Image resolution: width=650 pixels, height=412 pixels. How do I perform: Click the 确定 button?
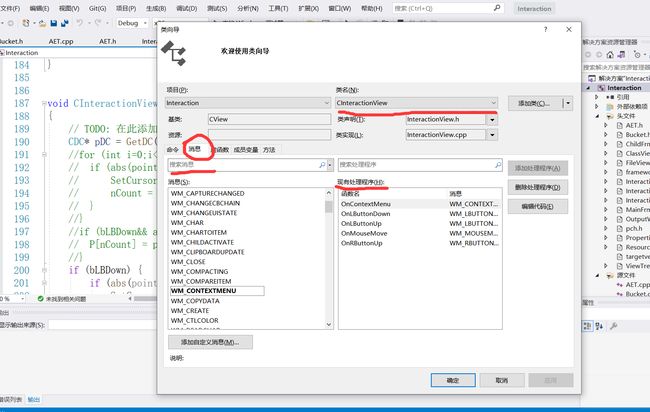pyautogui.click(x=451, y=380)
